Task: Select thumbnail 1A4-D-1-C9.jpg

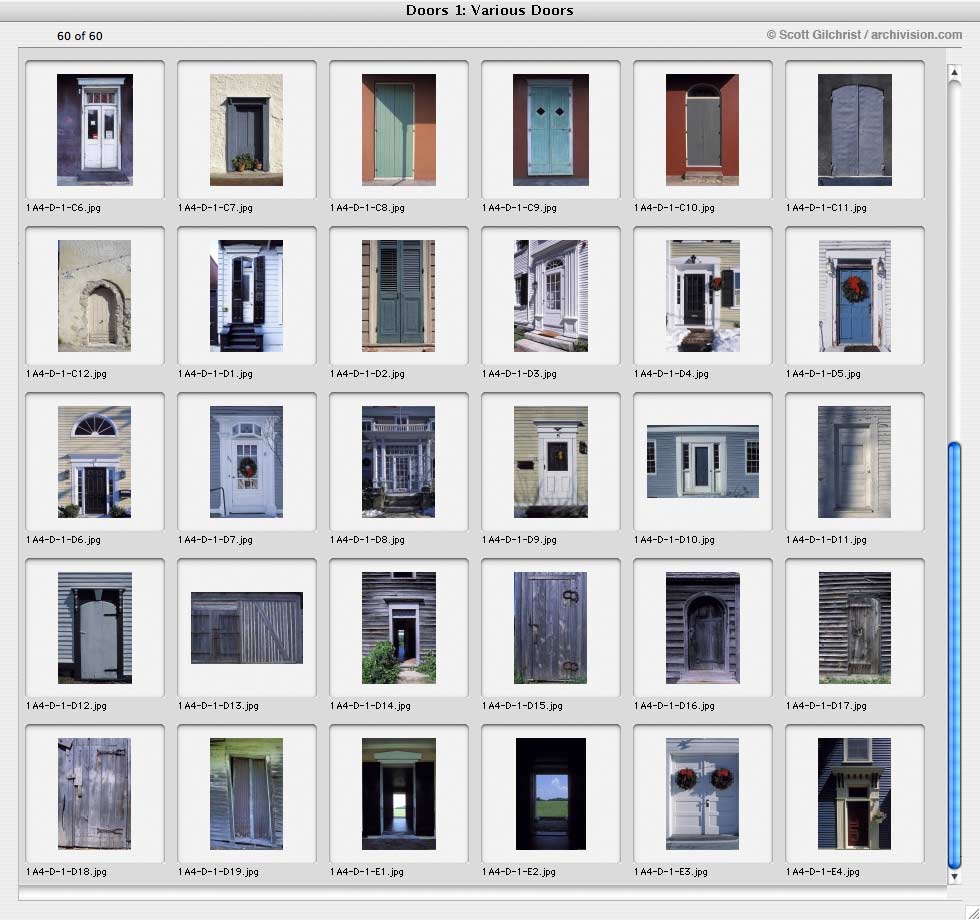Action: 551,130
